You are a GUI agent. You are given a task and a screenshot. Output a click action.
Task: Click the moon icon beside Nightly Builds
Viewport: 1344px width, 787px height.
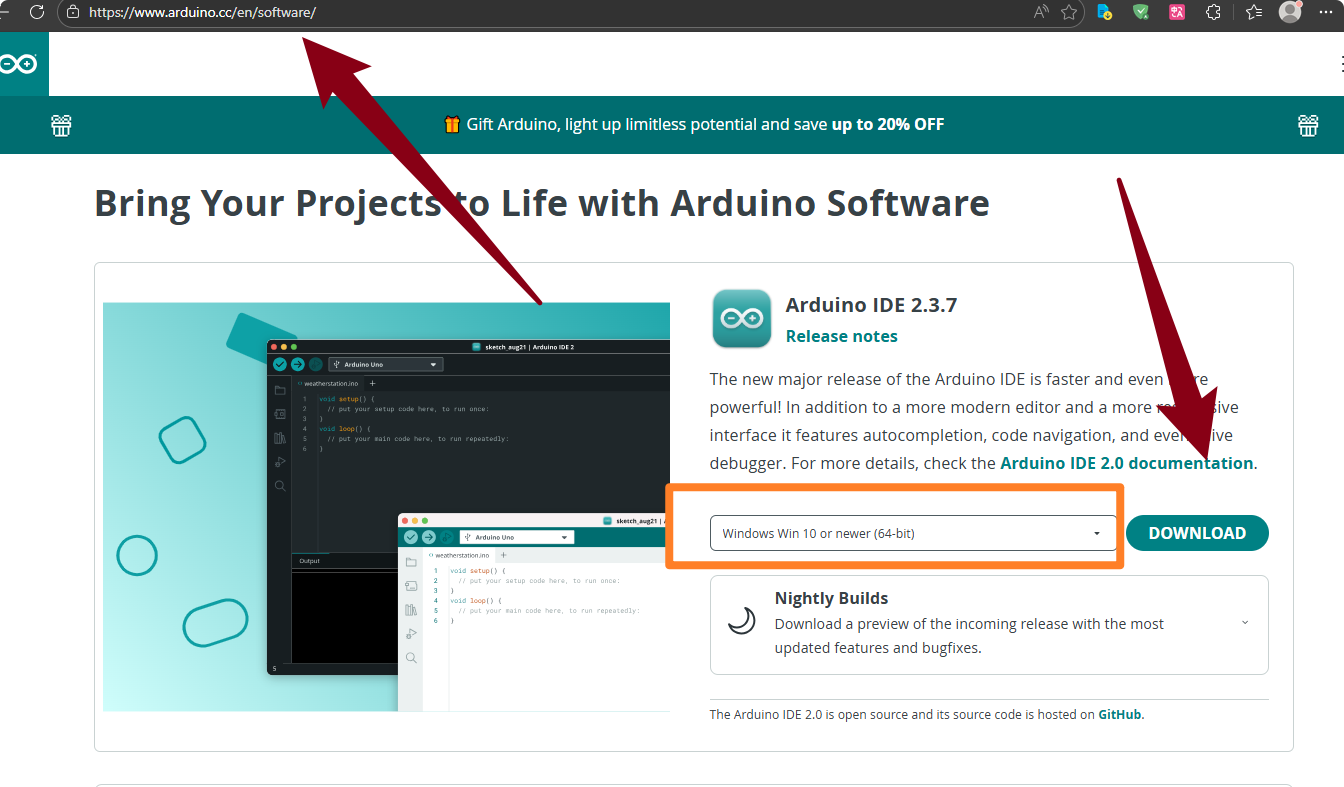741,622
